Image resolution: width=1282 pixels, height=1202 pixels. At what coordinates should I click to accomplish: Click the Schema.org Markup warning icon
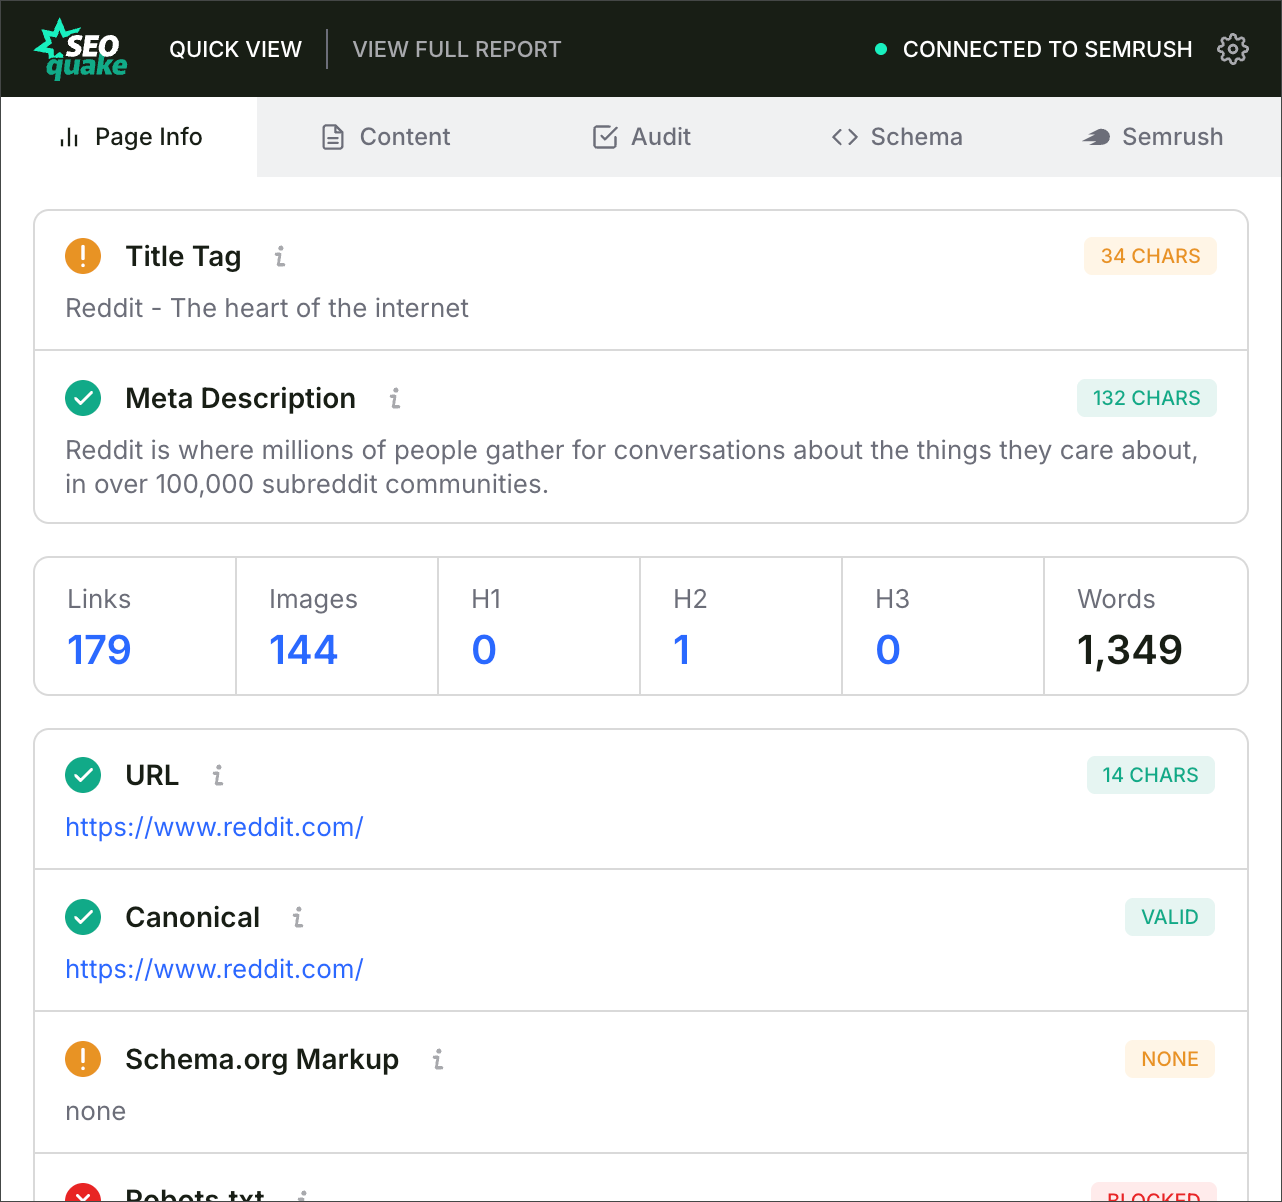(x=83, y=1058)
